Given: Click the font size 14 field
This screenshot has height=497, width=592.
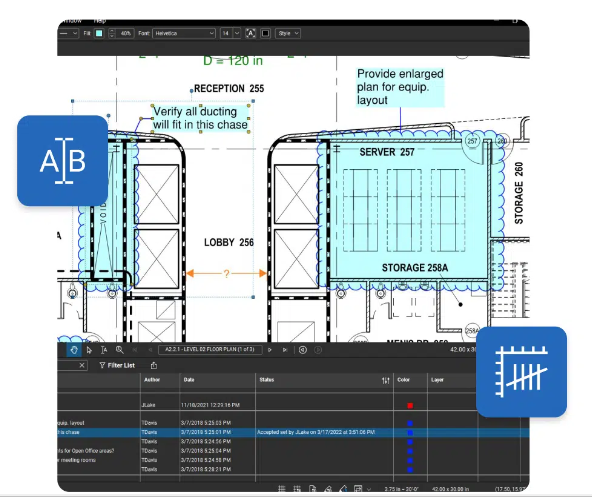Looking at the screenshot, I should [x=226, y=33].
